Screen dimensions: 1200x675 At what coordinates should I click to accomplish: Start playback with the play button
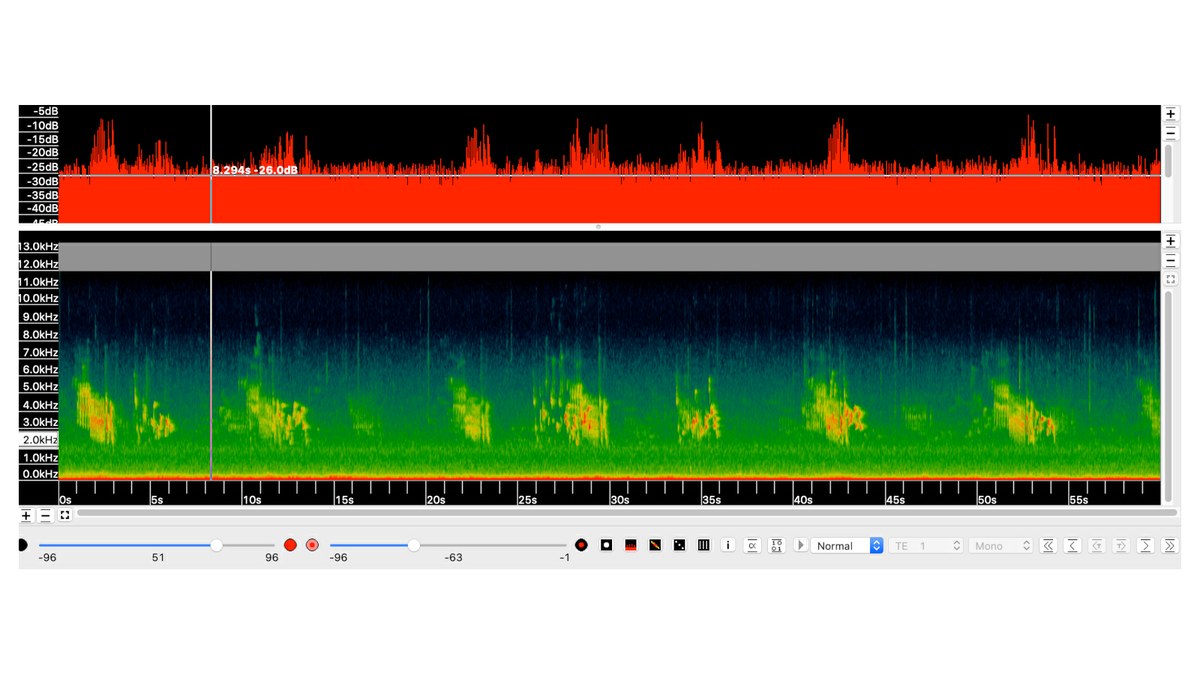pyautogui.click(x=800, y=545)
